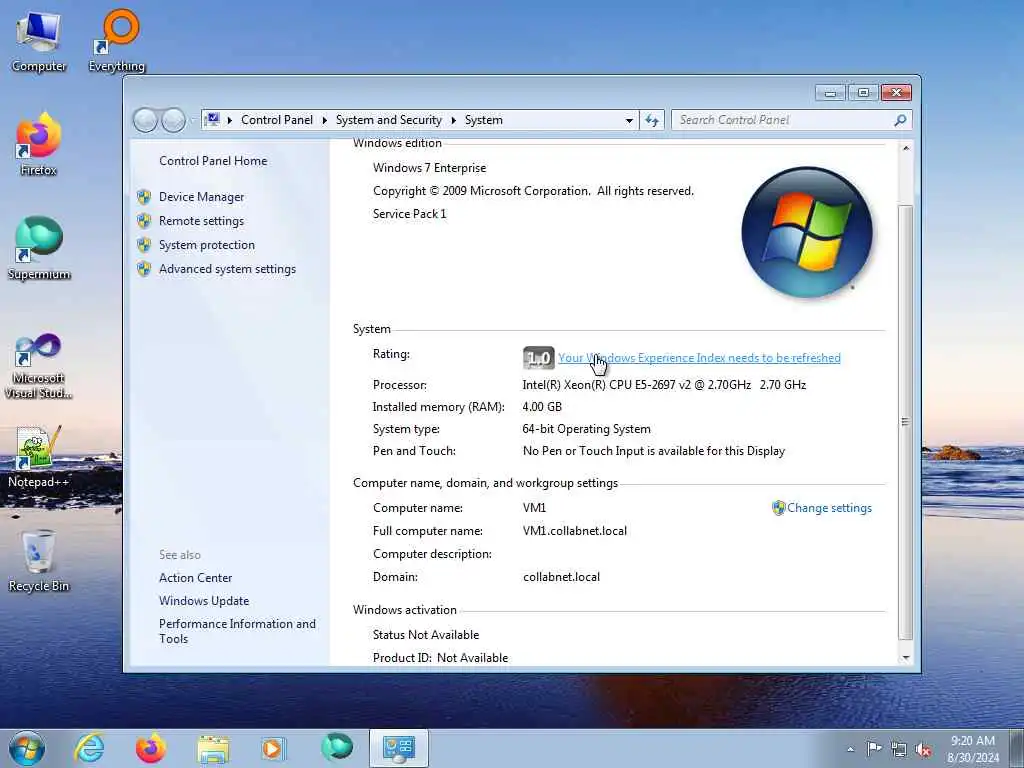Viewport: 1024px width, 768px height.
Task: Open Control Panel Home
Action: tap(213, 161)
